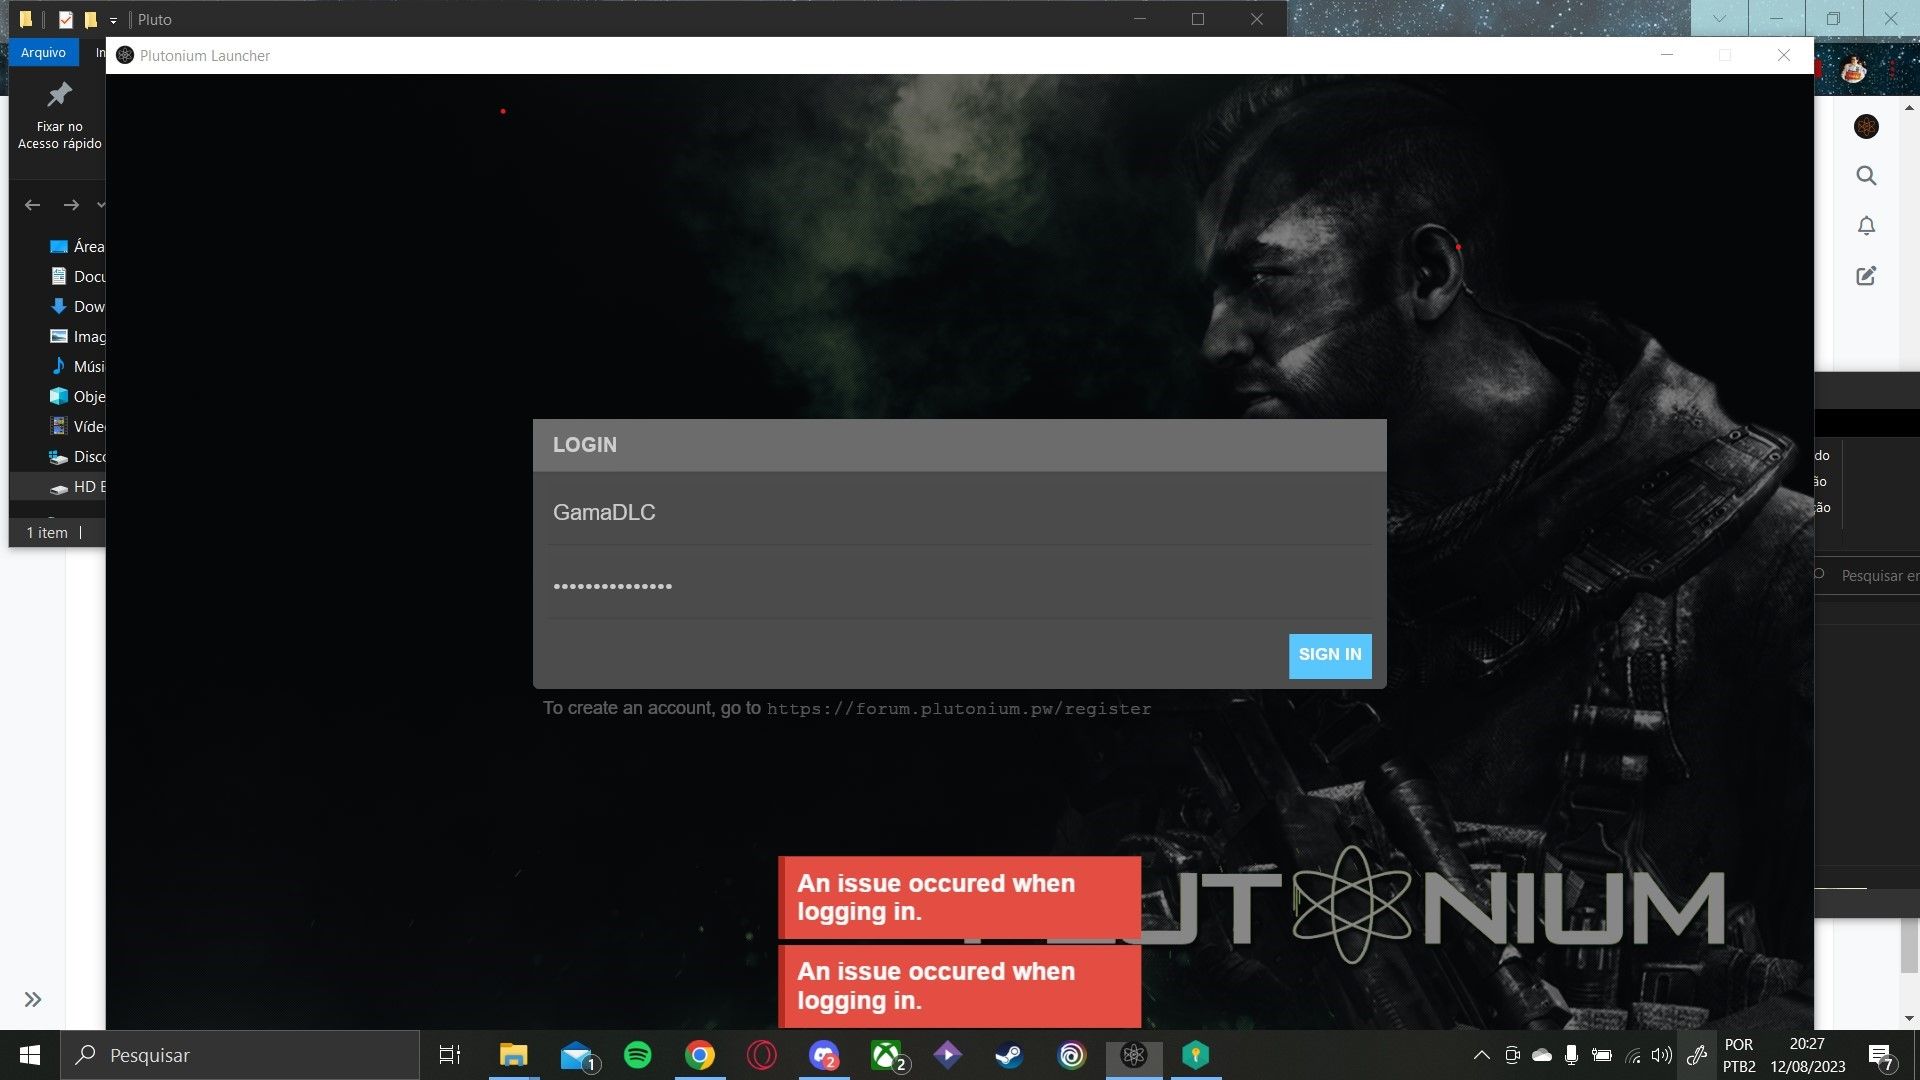Click the Pesquisar search field in right window
The image size is (1920, 1080).
(x=1868, y=575)
